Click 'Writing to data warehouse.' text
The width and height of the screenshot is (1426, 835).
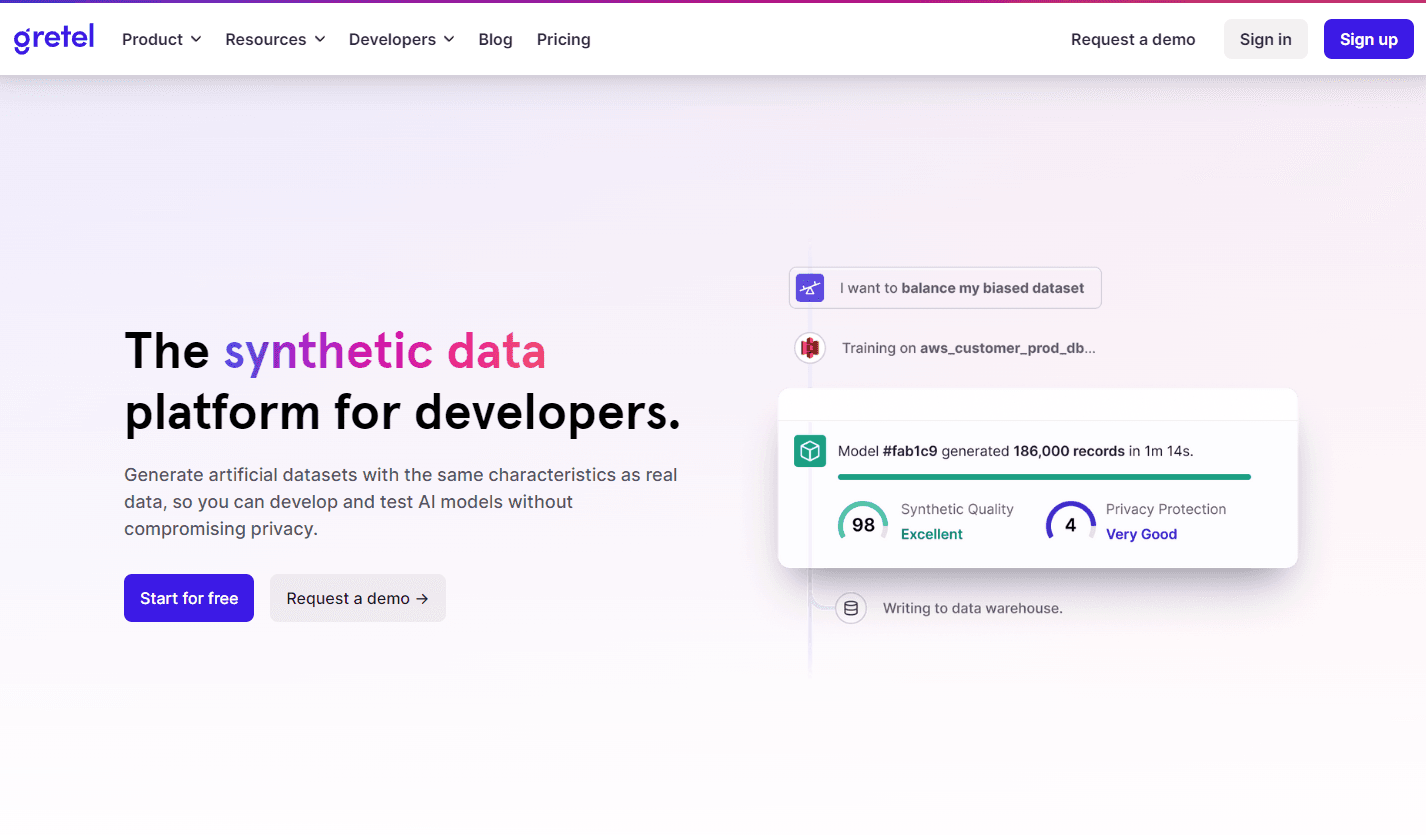[972, 608]
